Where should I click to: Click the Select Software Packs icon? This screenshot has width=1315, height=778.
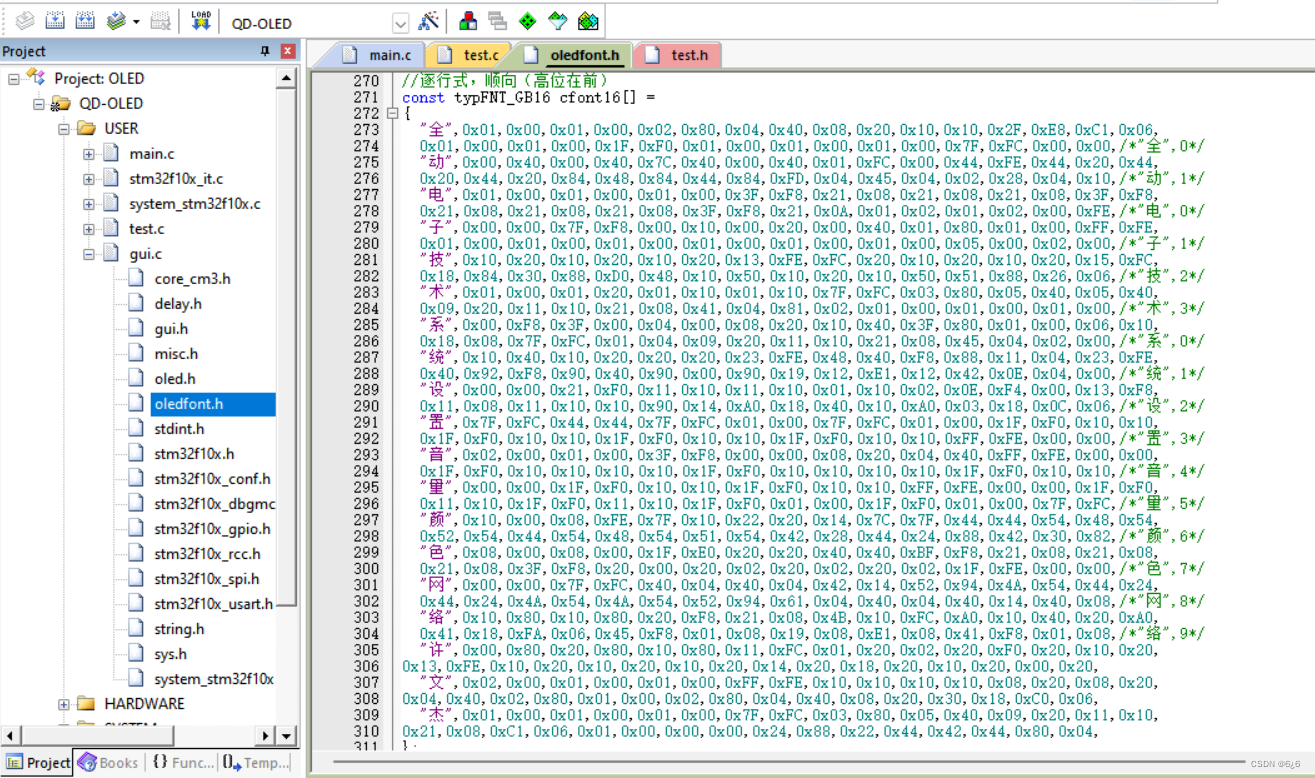coord(558,21)
